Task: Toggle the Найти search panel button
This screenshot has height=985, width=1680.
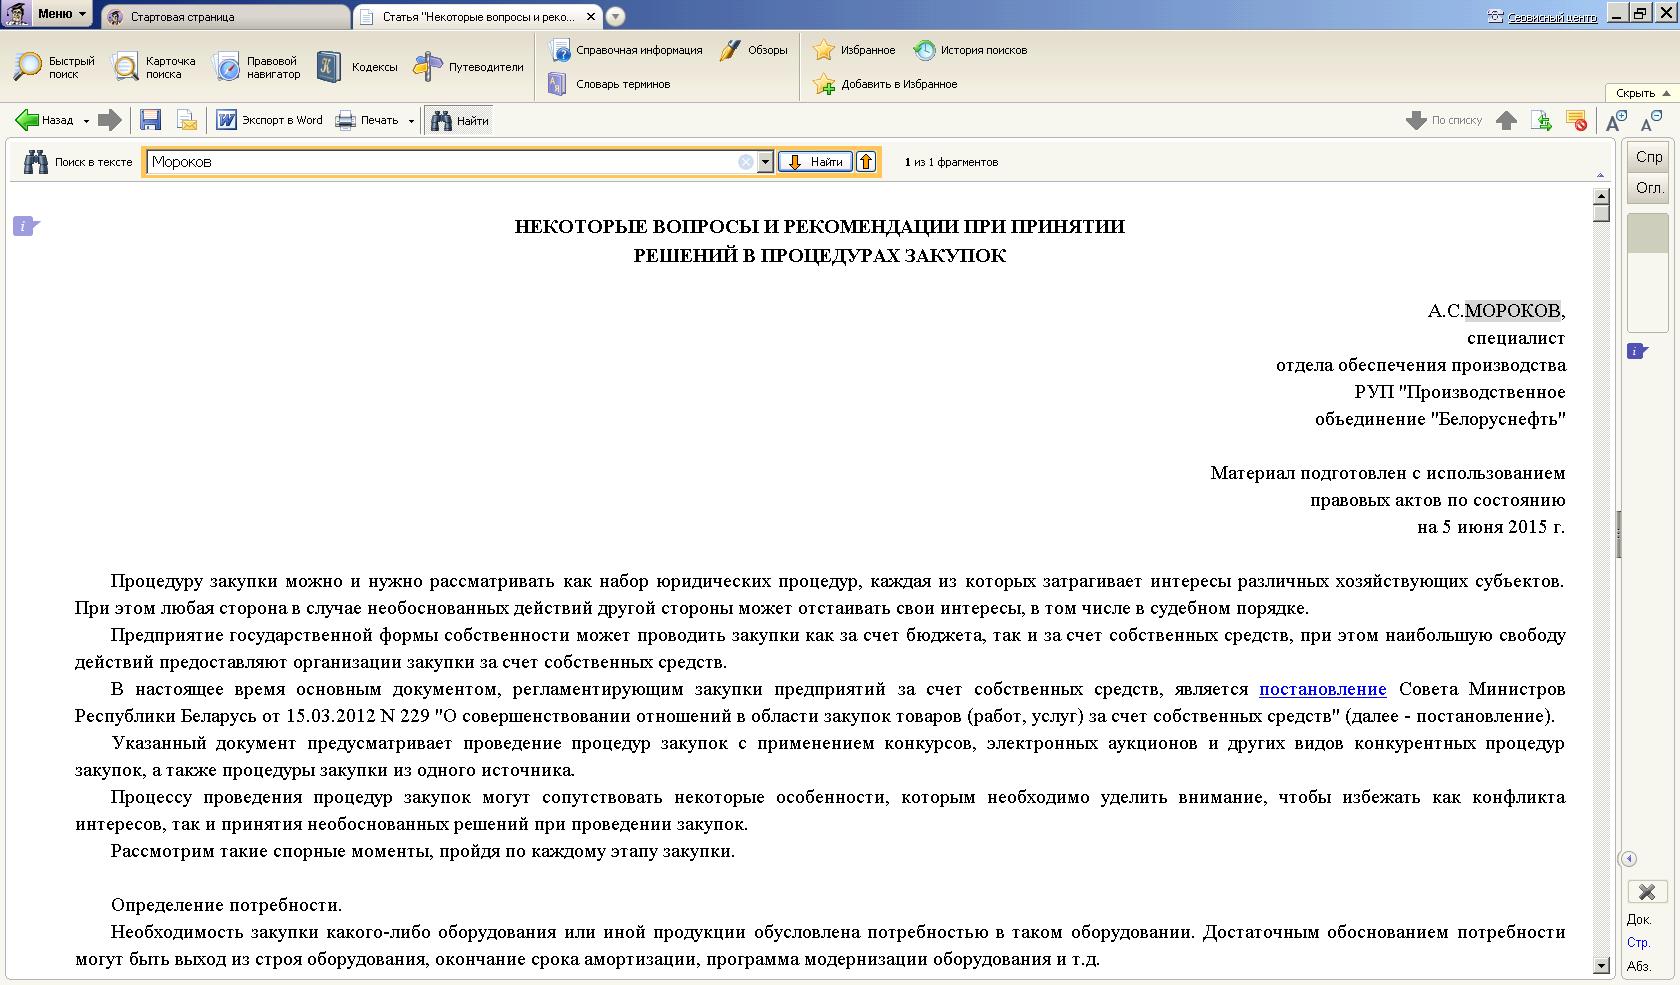Action: tap(460, 121)
